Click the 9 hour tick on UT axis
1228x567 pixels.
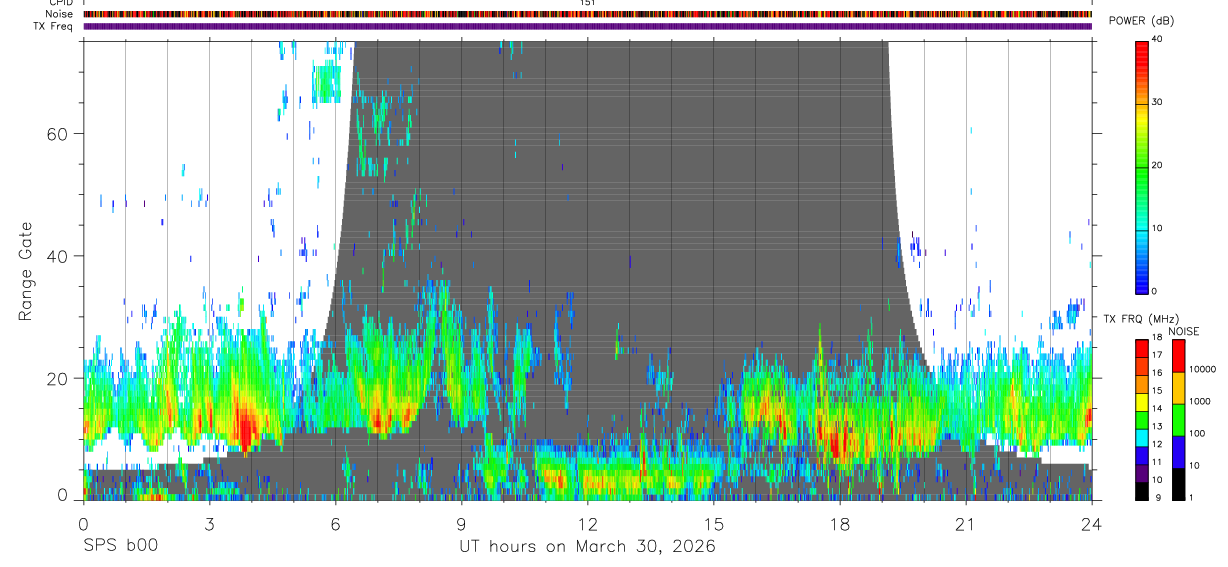click(461, 523)
